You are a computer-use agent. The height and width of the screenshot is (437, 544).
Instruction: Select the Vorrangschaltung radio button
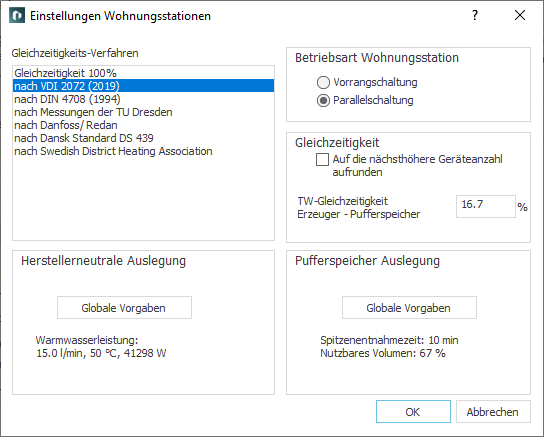(x=323, y=83)
